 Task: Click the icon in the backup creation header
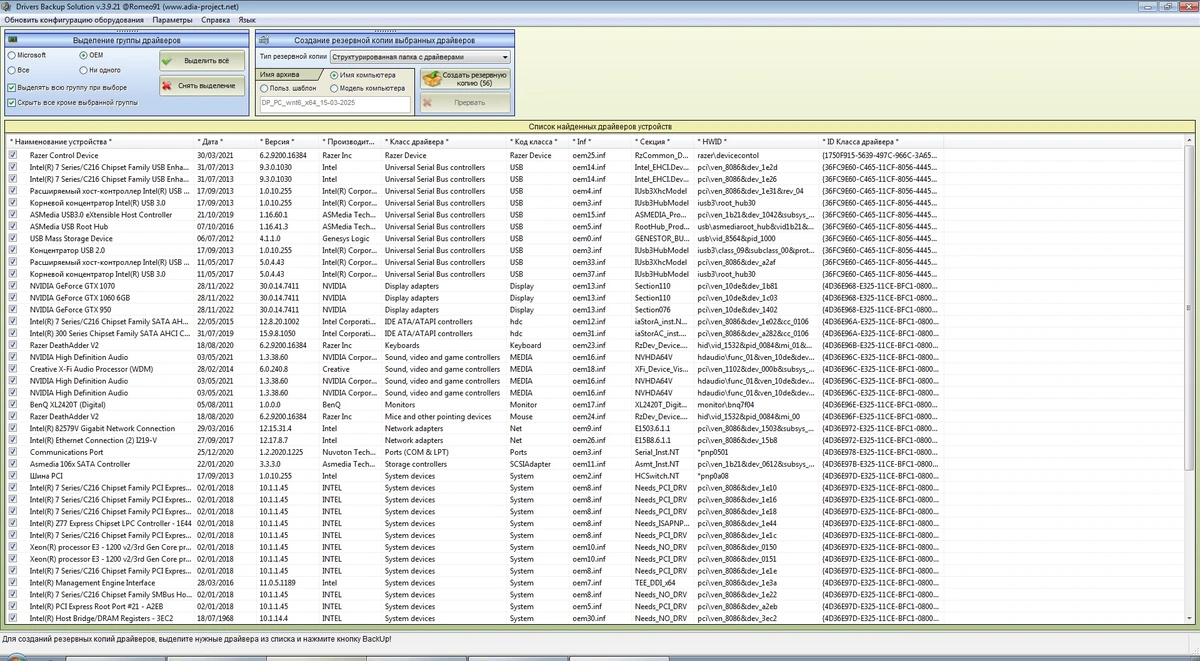[264, 40]
